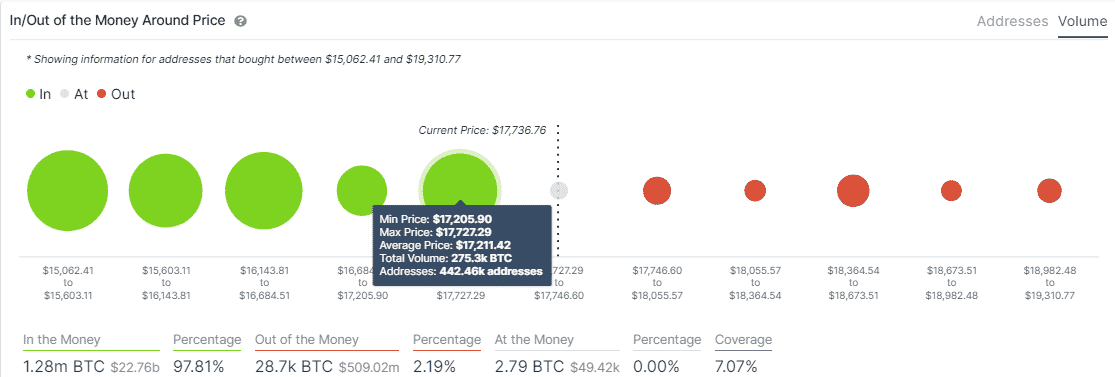The height and width of the screenshot is (377, 1115).
Task: Click the $18,055.57 to $18,364.54 red bubble
Action: (x=755, y=191)
